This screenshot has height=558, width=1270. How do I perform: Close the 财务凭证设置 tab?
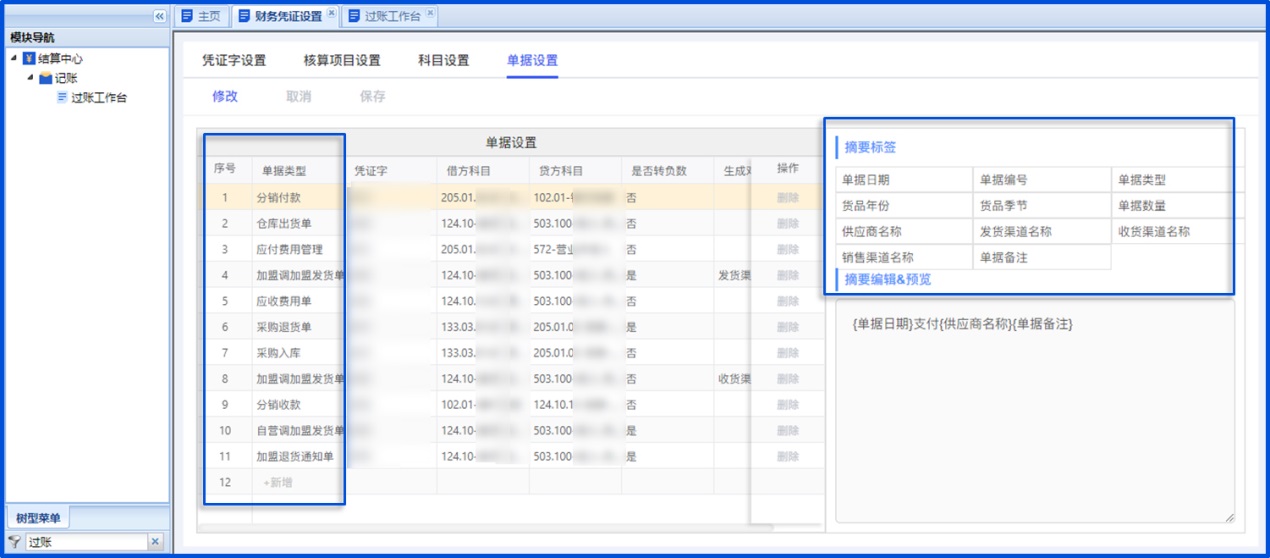pyautogui.click(x=332, y=13)
